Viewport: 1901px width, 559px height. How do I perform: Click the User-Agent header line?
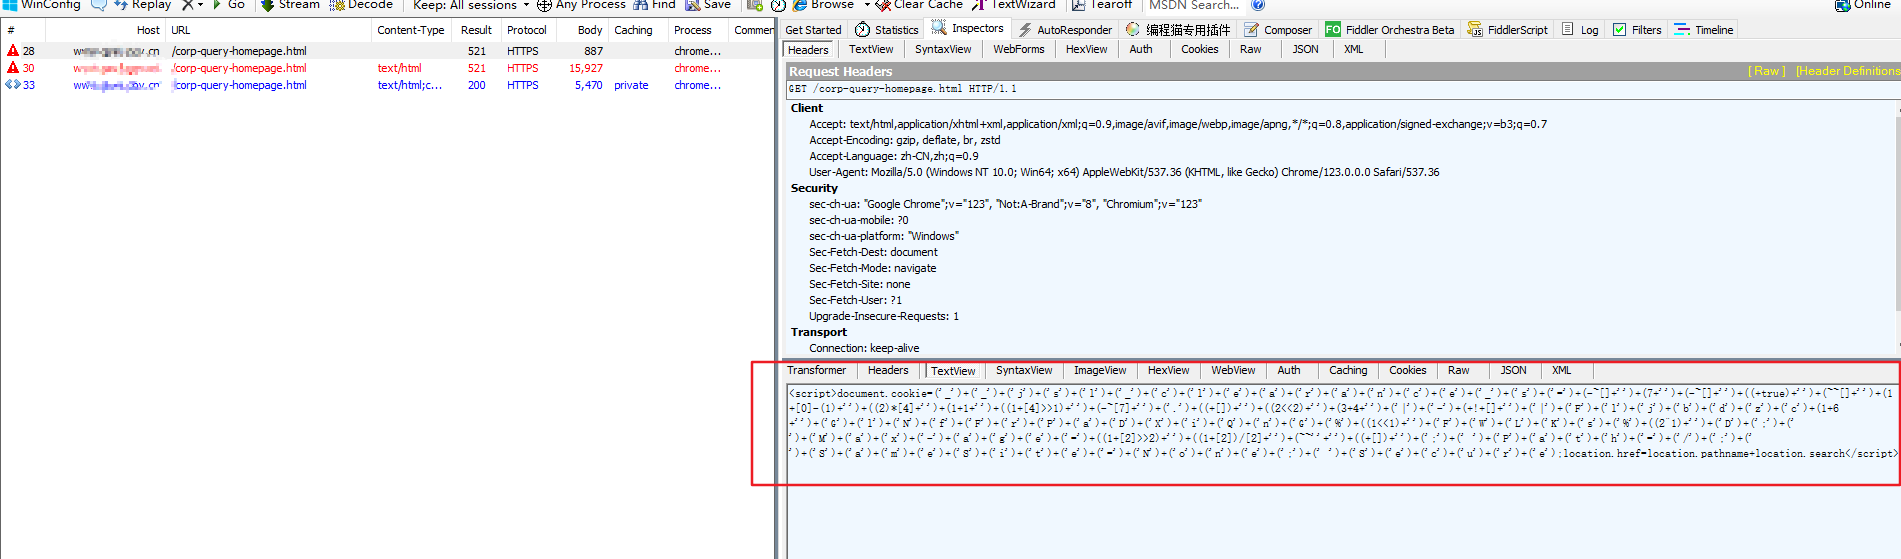(1124, 172)
